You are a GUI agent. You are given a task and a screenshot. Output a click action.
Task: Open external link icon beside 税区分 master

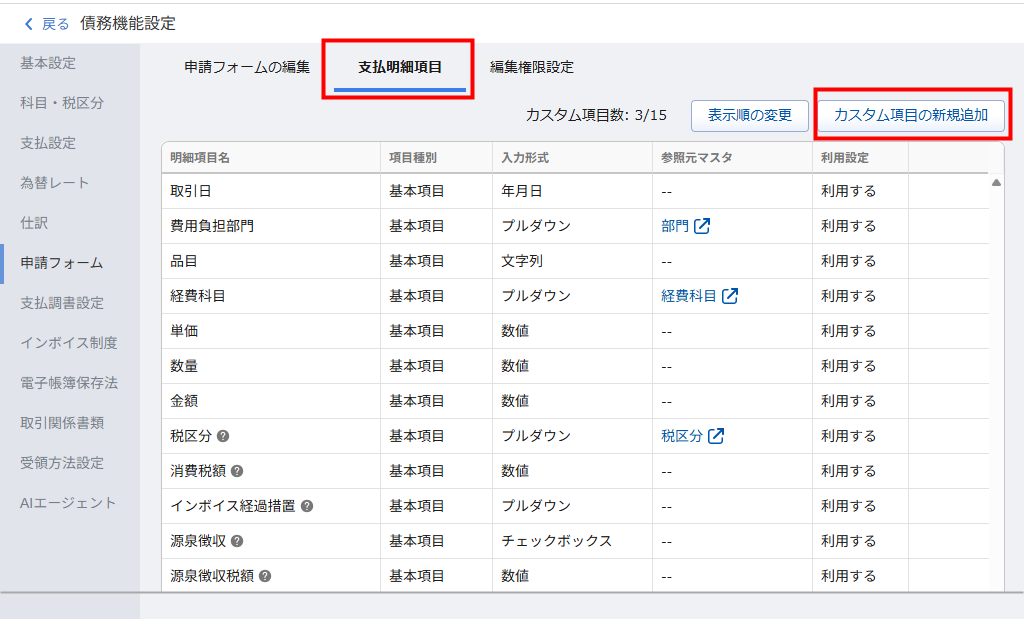click(716, 436)
